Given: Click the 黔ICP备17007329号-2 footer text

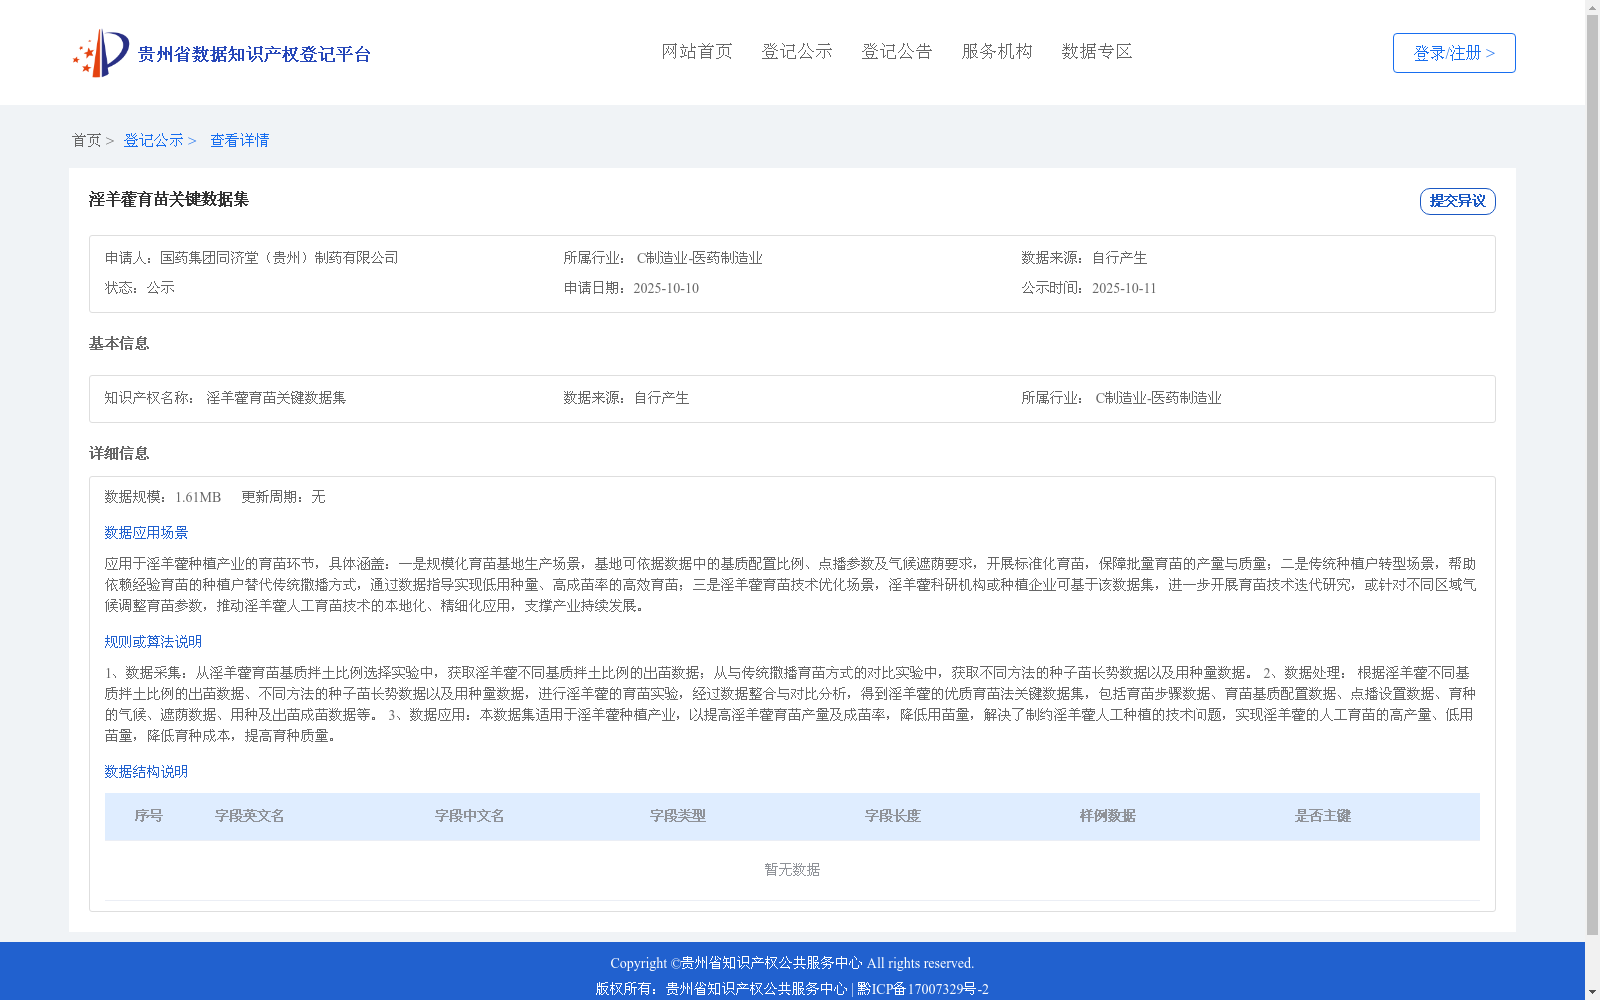Looking at the screenshot, I should pos(923,989).
